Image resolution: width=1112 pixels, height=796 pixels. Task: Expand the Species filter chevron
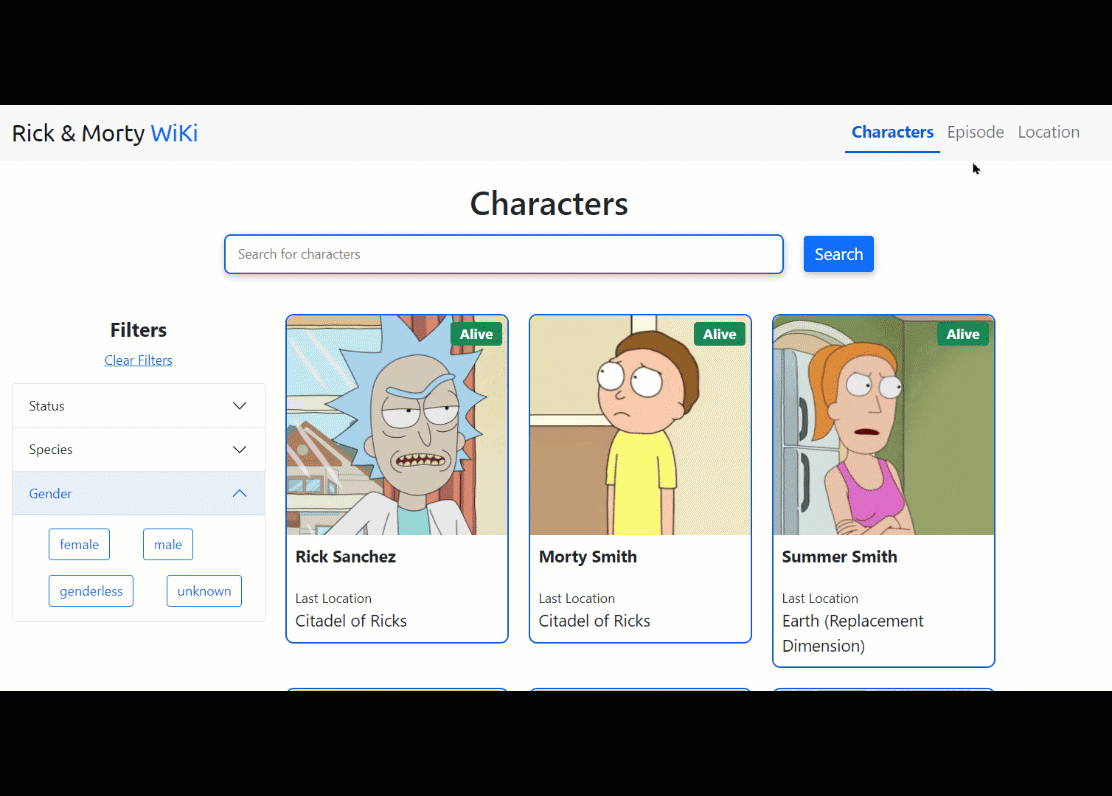point(240,450)
